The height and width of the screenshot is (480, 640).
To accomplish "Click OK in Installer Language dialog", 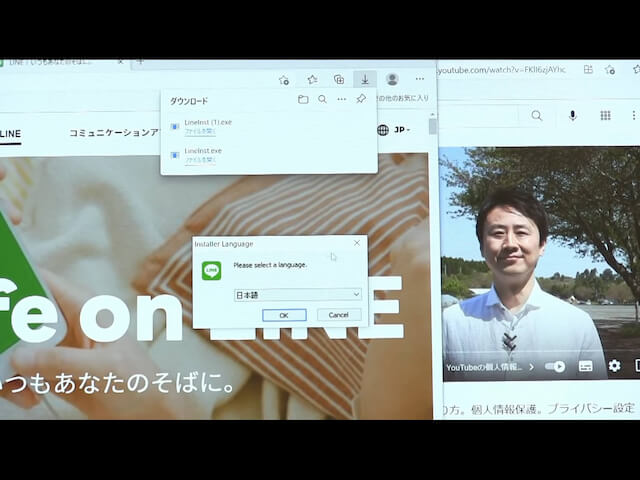I will pyautogui.click(x=284, y=315).
